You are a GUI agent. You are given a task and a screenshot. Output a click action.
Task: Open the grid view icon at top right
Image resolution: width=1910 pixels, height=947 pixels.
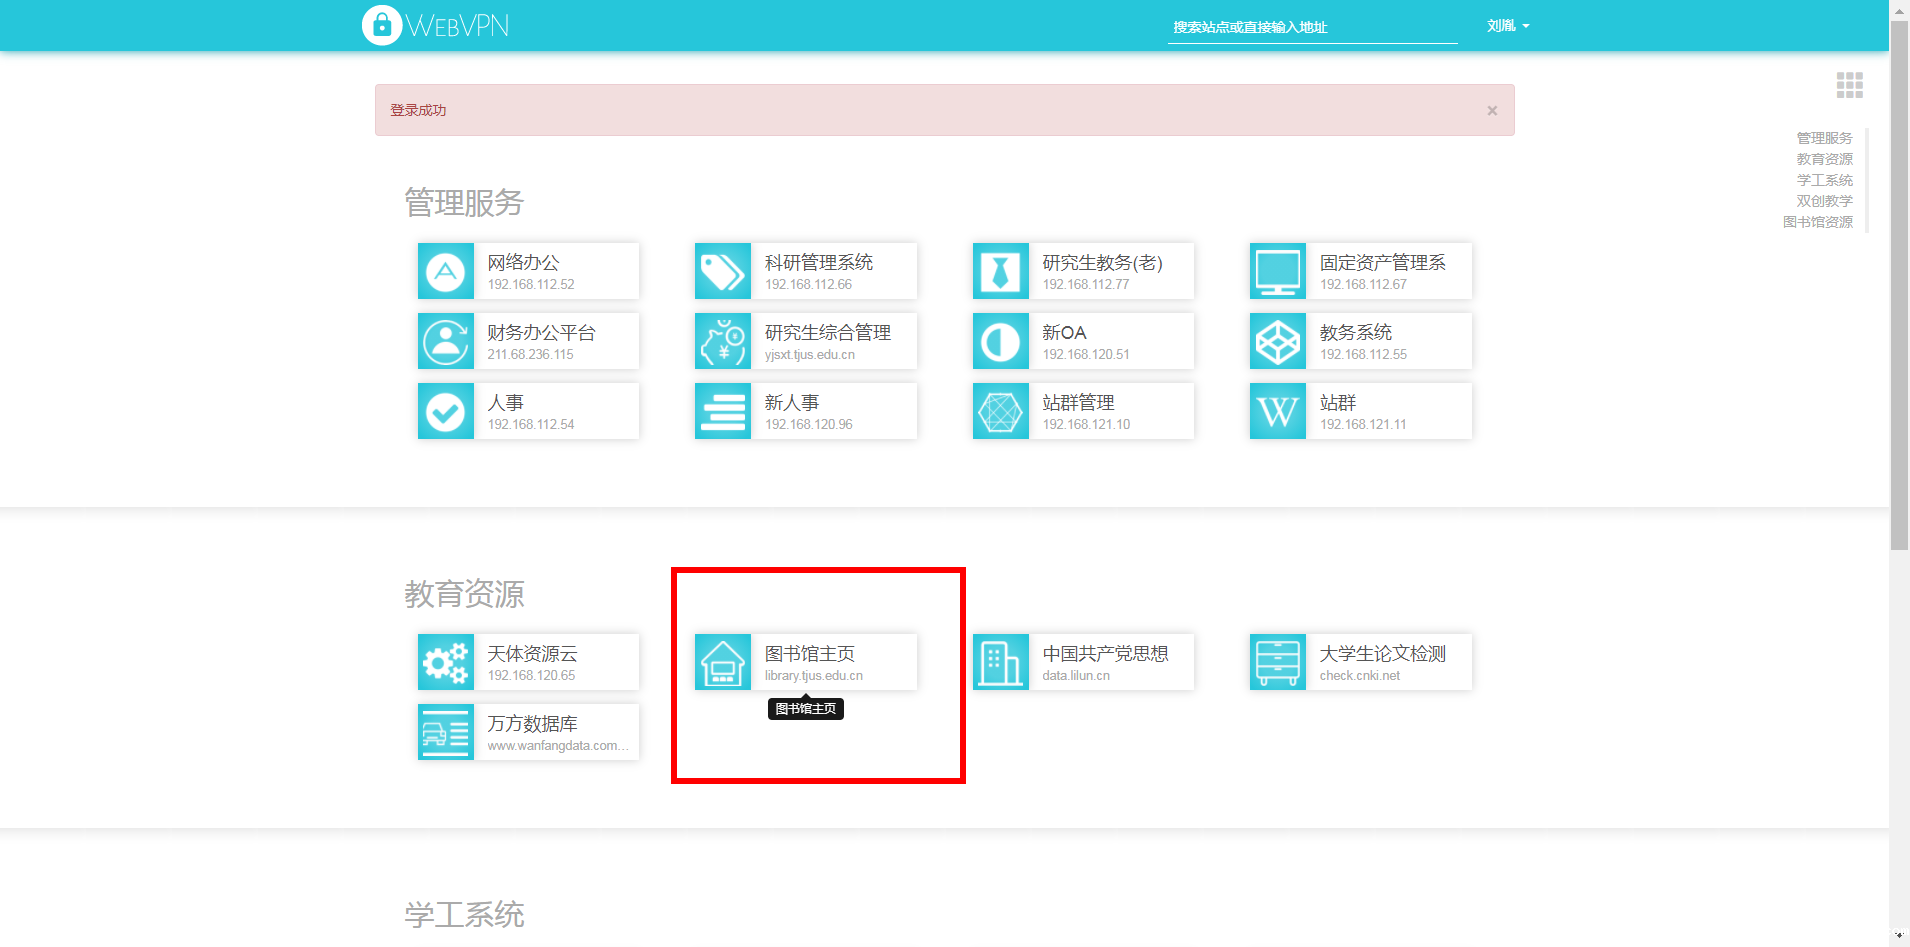click(1849, 86)
